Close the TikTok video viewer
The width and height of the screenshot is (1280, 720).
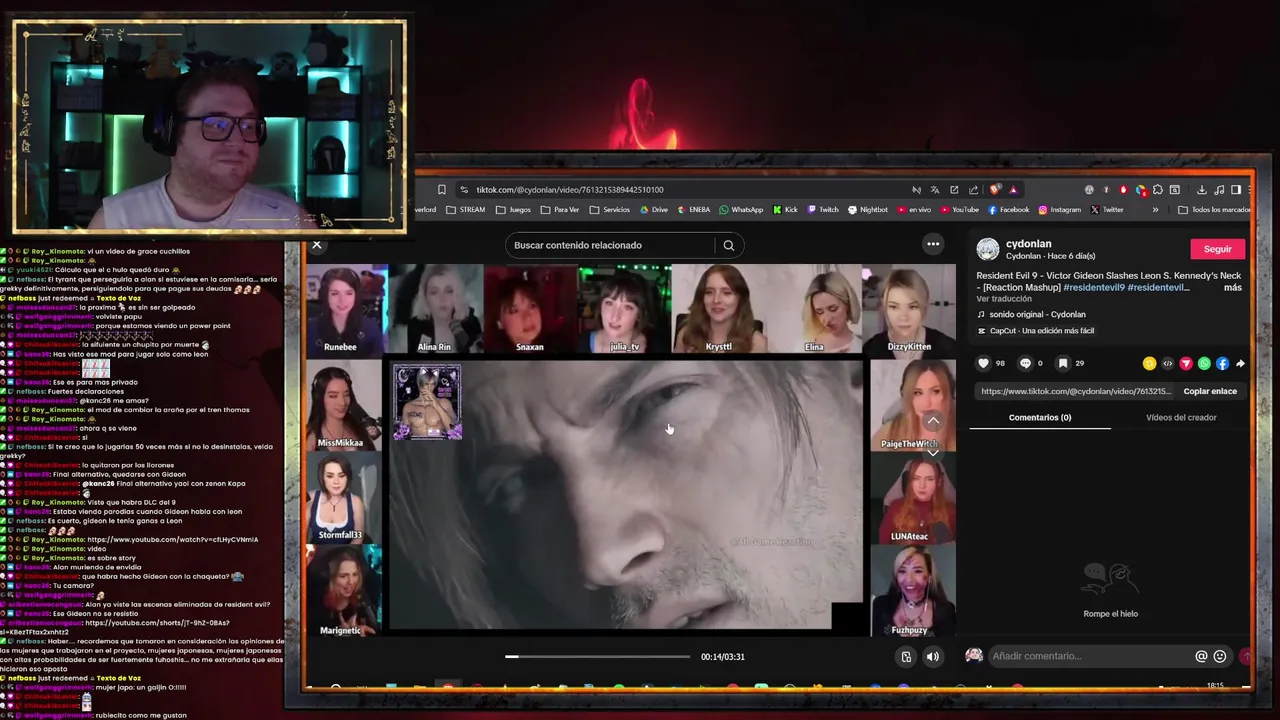[317, 245]
